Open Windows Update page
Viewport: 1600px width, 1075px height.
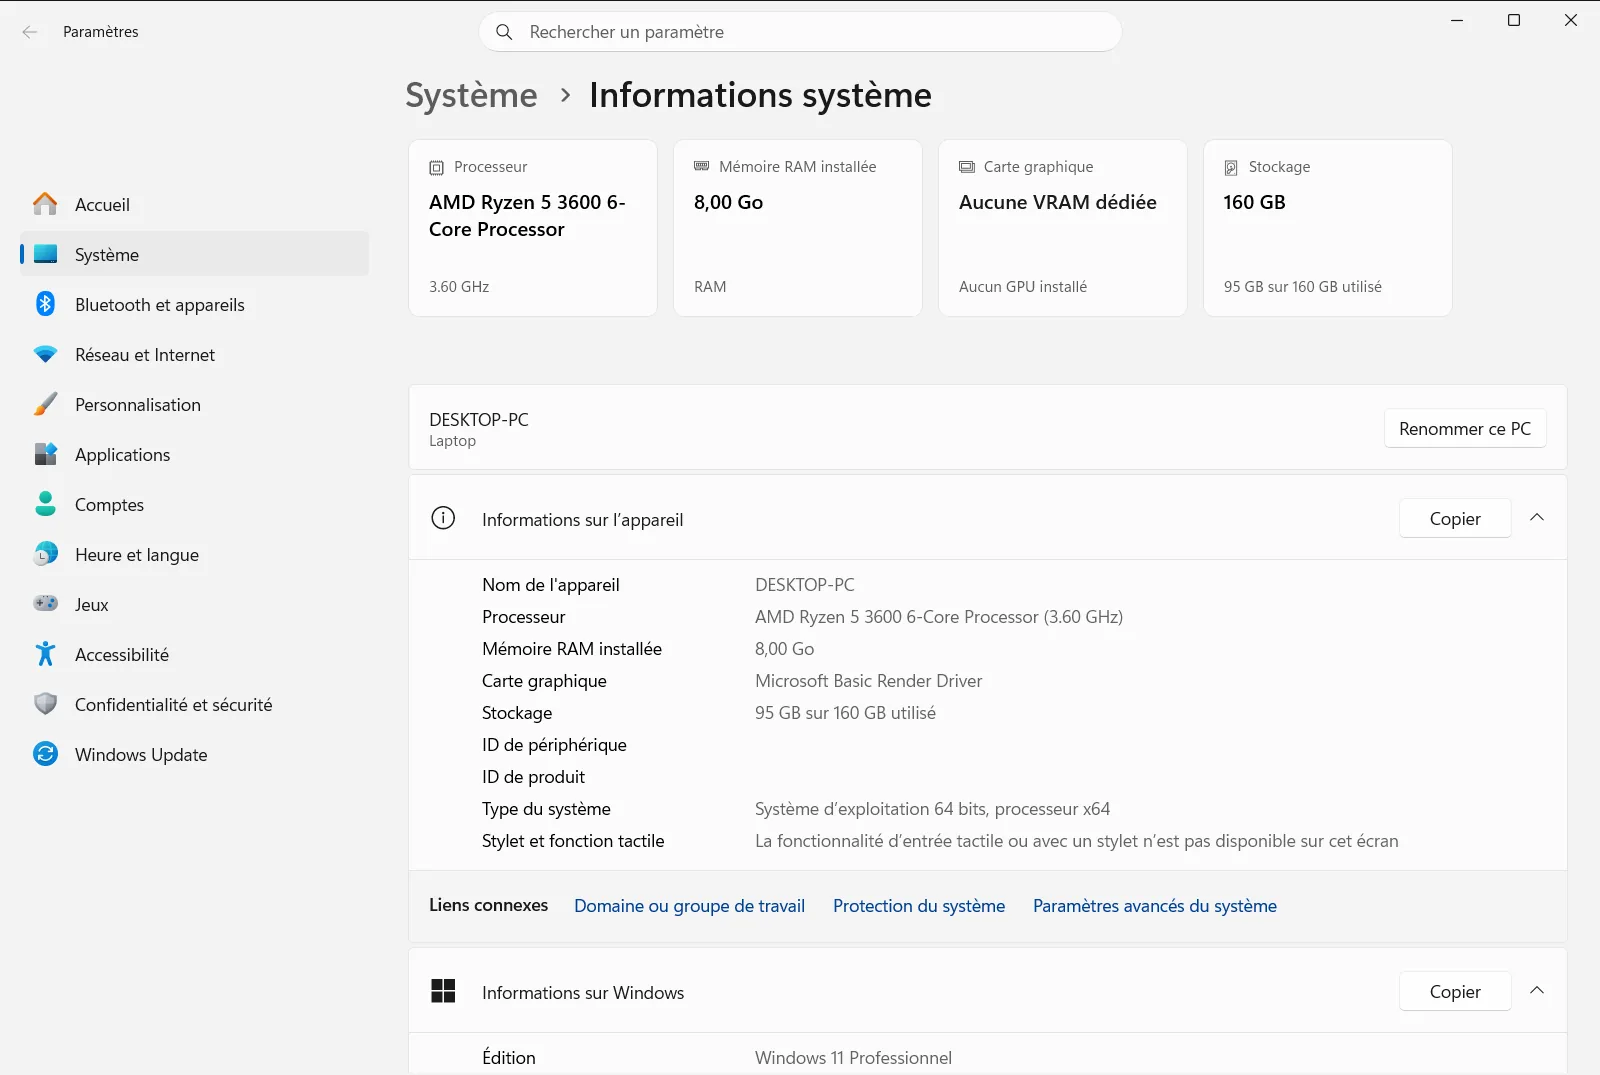click(x=194, y=754)
